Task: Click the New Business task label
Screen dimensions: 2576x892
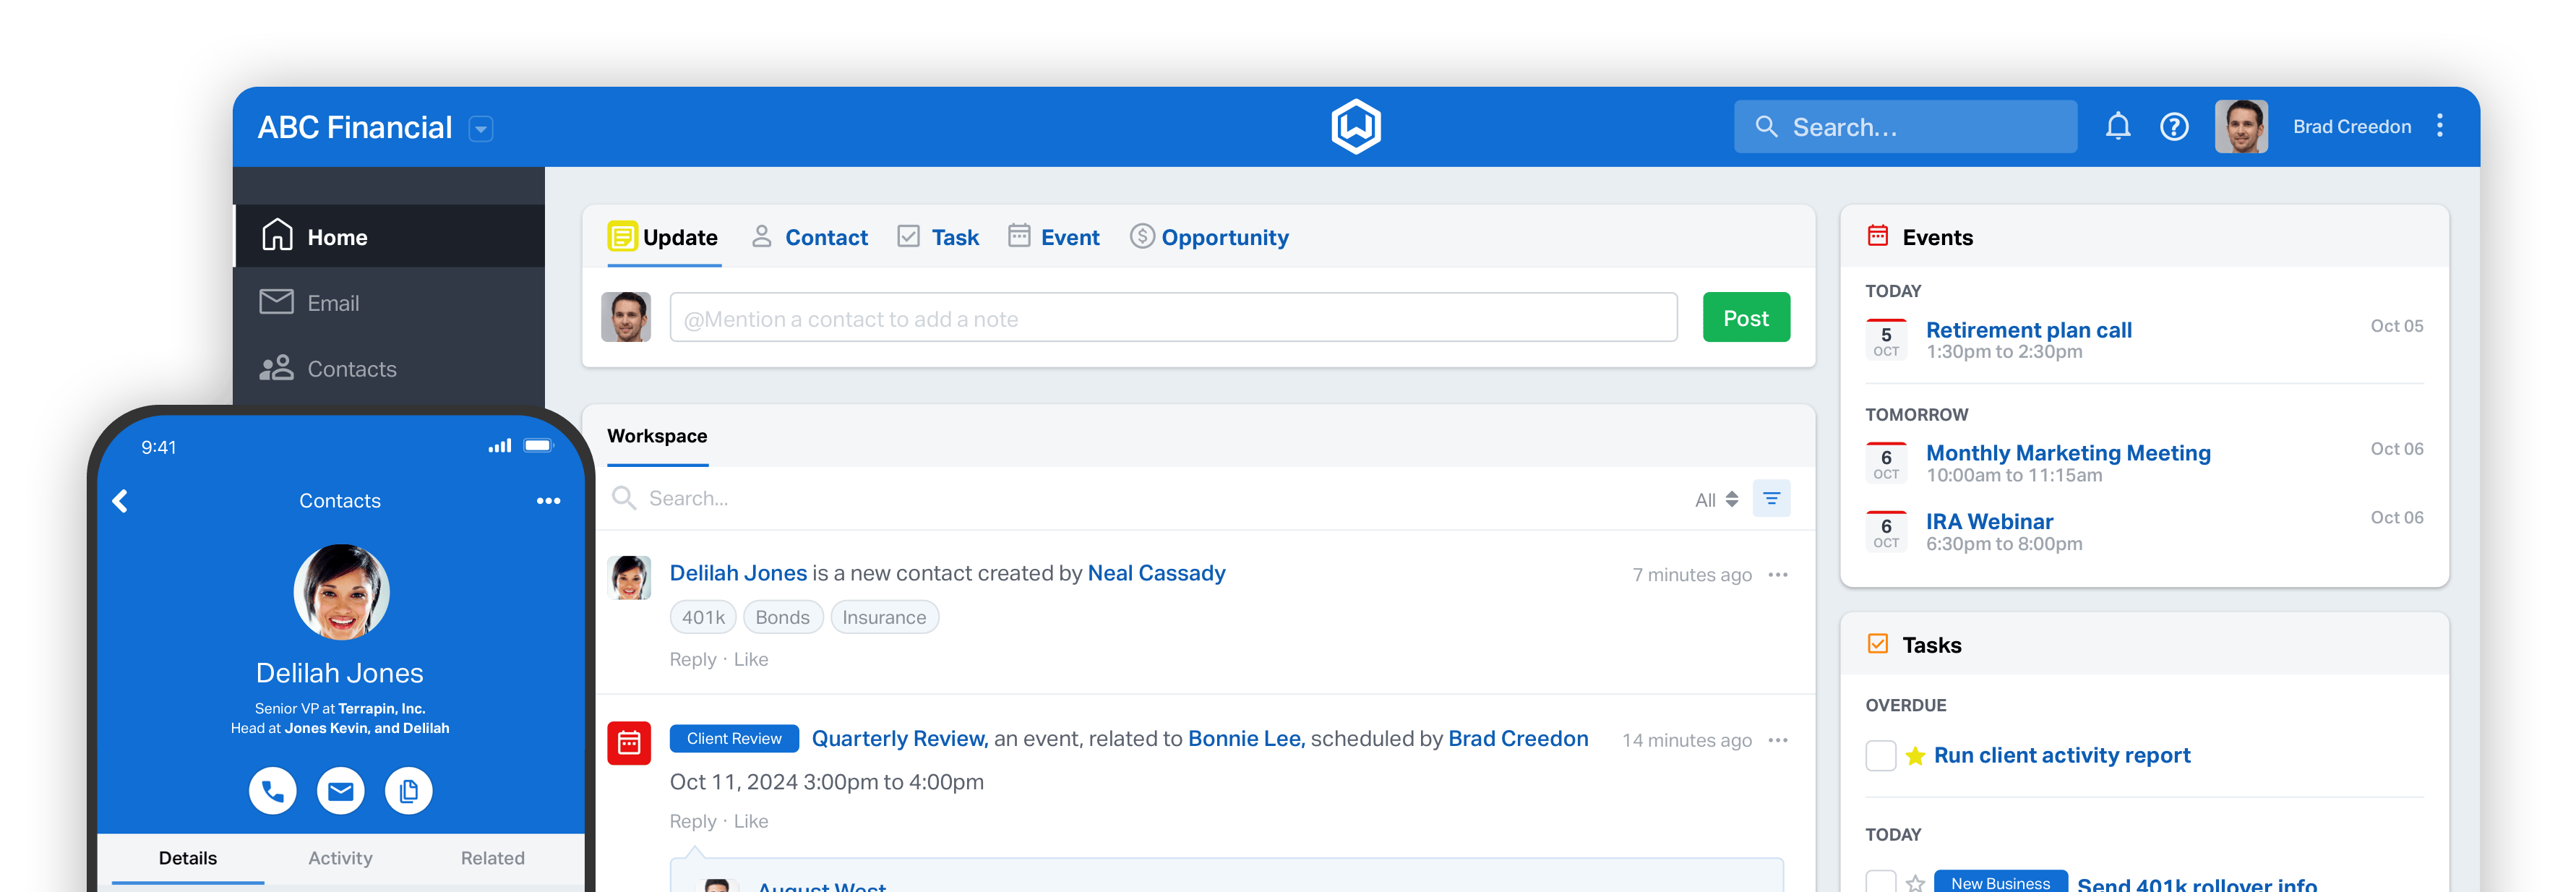Action: click(x=2000, y=882)
